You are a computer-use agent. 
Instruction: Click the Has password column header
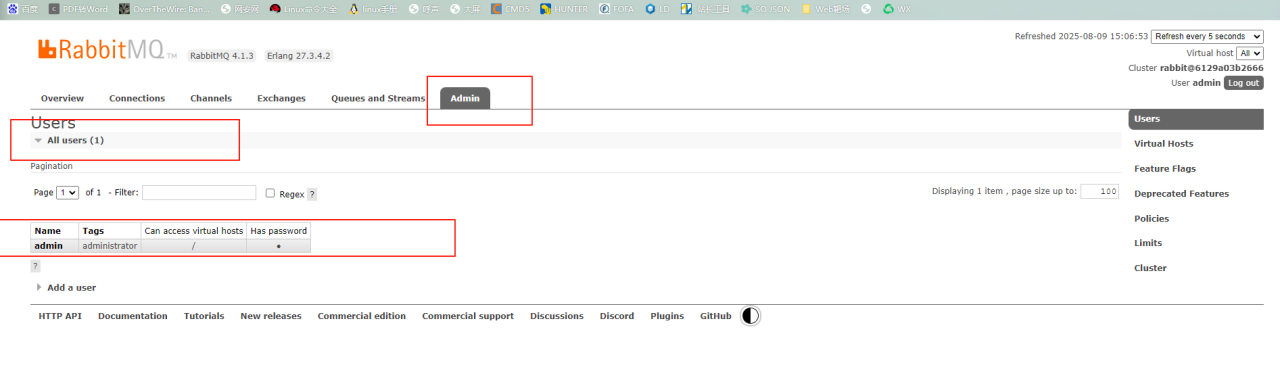(278, 231)
